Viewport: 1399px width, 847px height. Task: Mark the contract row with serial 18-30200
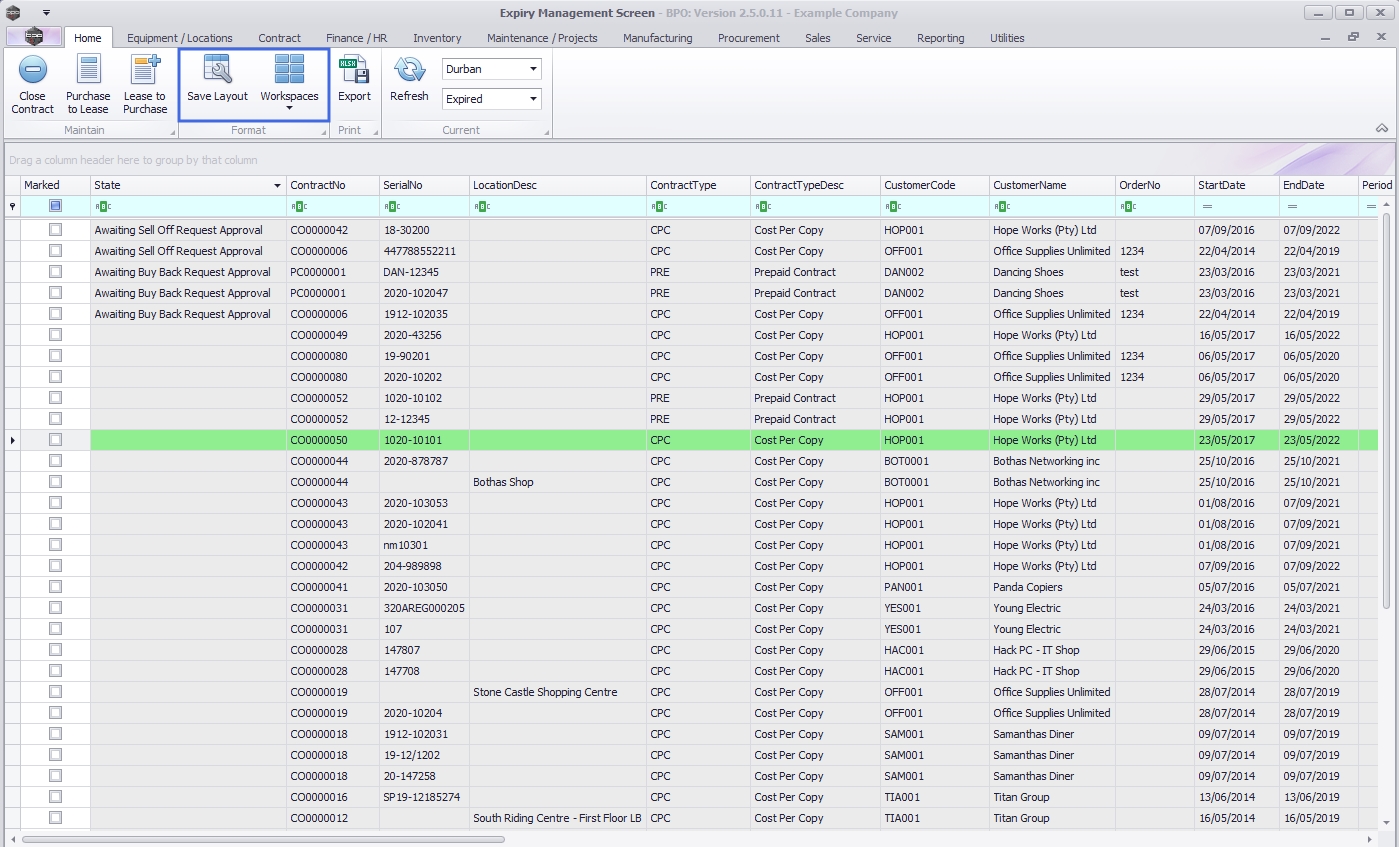click(55, 230)
